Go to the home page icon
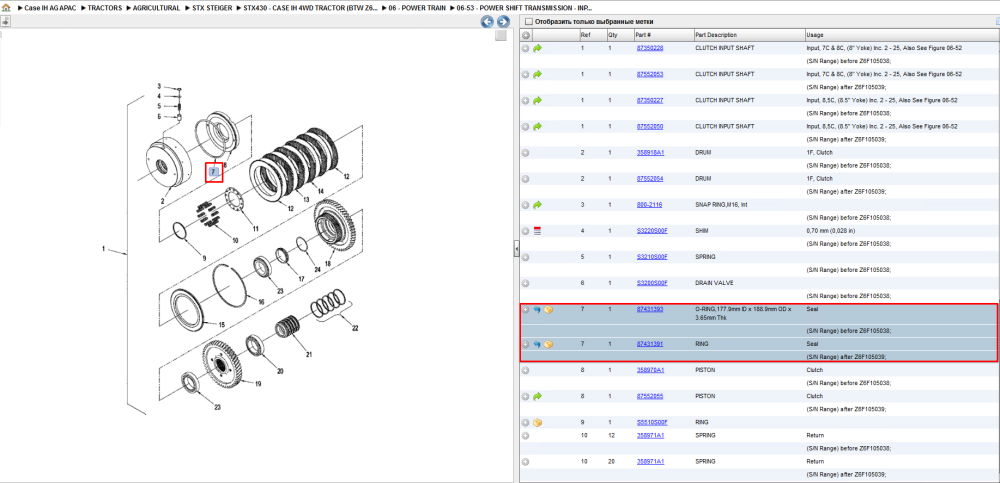Screen dimensions: 1000x483 click(x=6, y=8)
